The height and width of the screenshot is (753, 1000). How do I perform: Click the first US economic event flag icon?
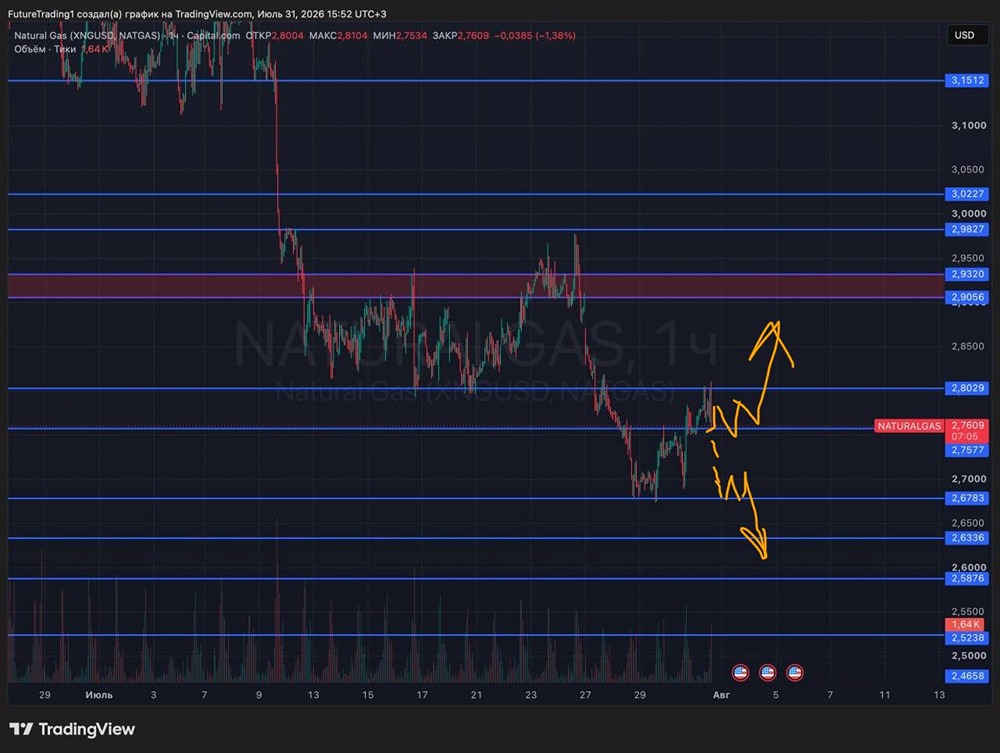pos(740,672)
